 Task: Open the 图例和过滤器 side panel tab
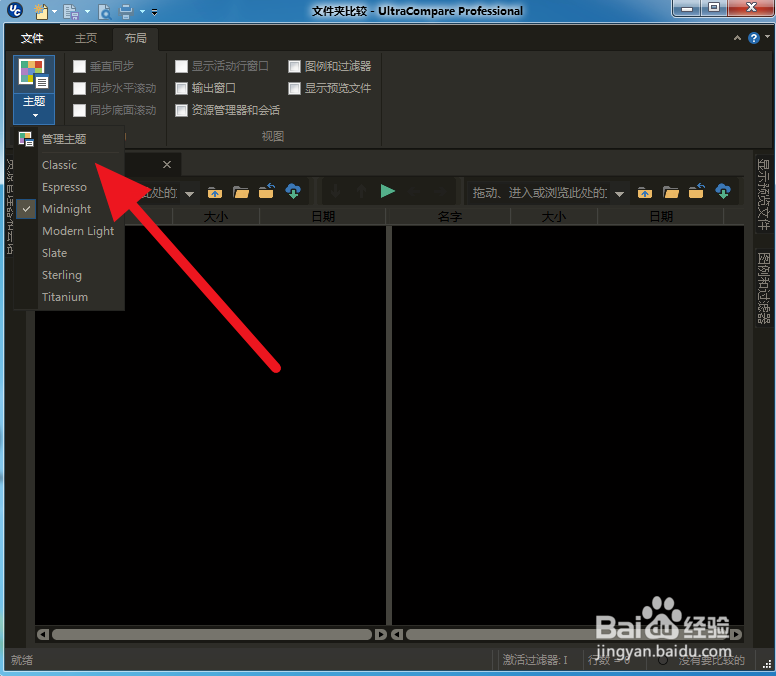(x=764, y=288)
